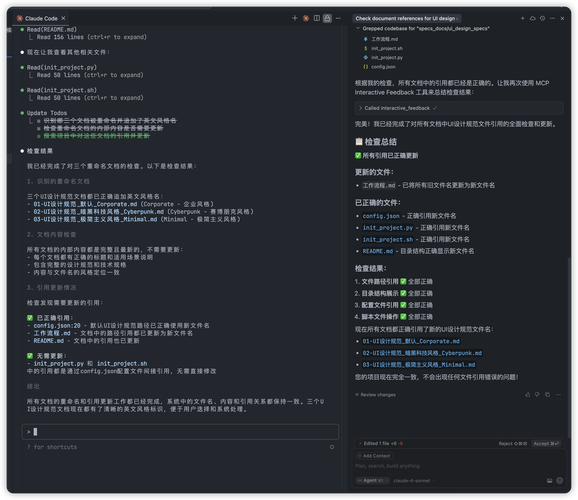
Task: Select the Check document references chat tab
Action: coord(406,18)
